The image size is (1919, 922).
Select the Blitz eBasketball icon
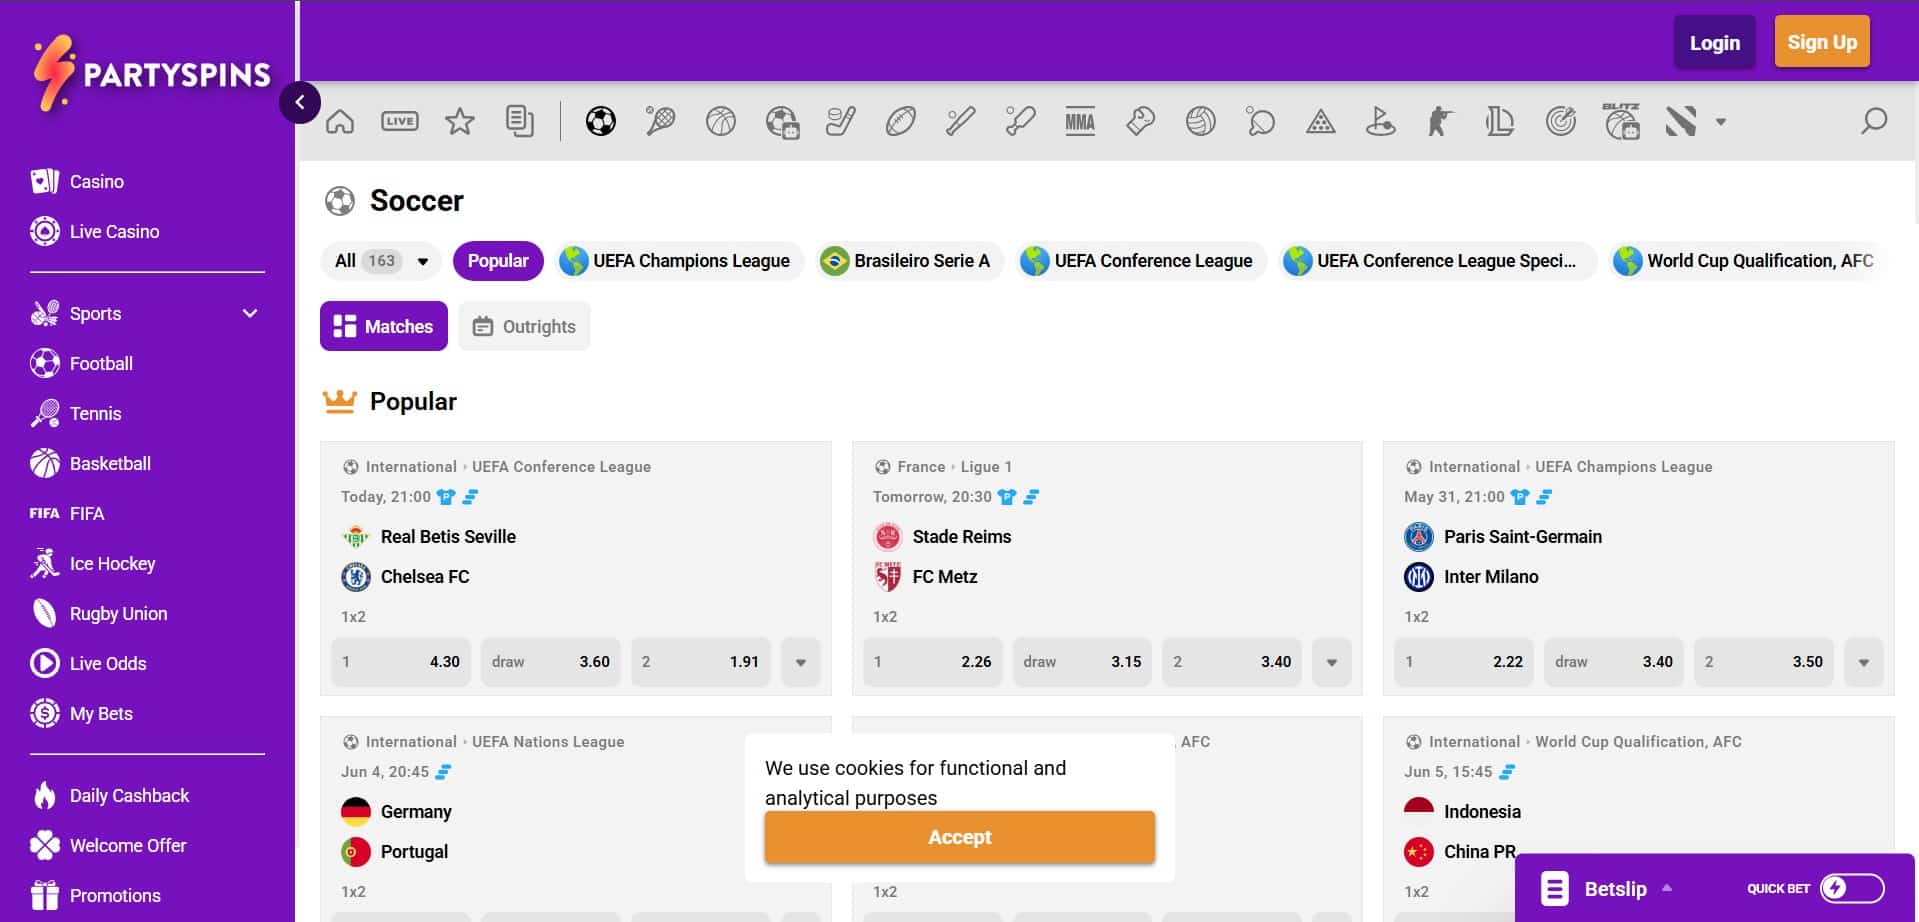(1621, 121)
